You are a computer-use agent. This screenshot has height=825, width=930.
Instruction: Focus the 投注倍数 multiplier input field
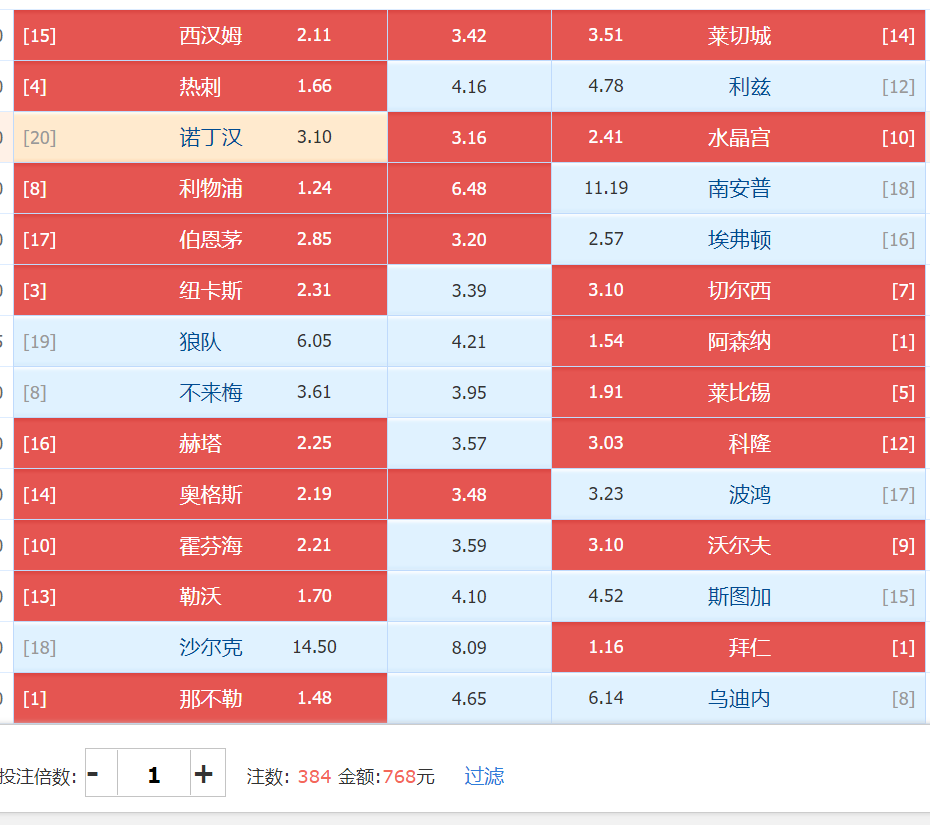(154, 773)
